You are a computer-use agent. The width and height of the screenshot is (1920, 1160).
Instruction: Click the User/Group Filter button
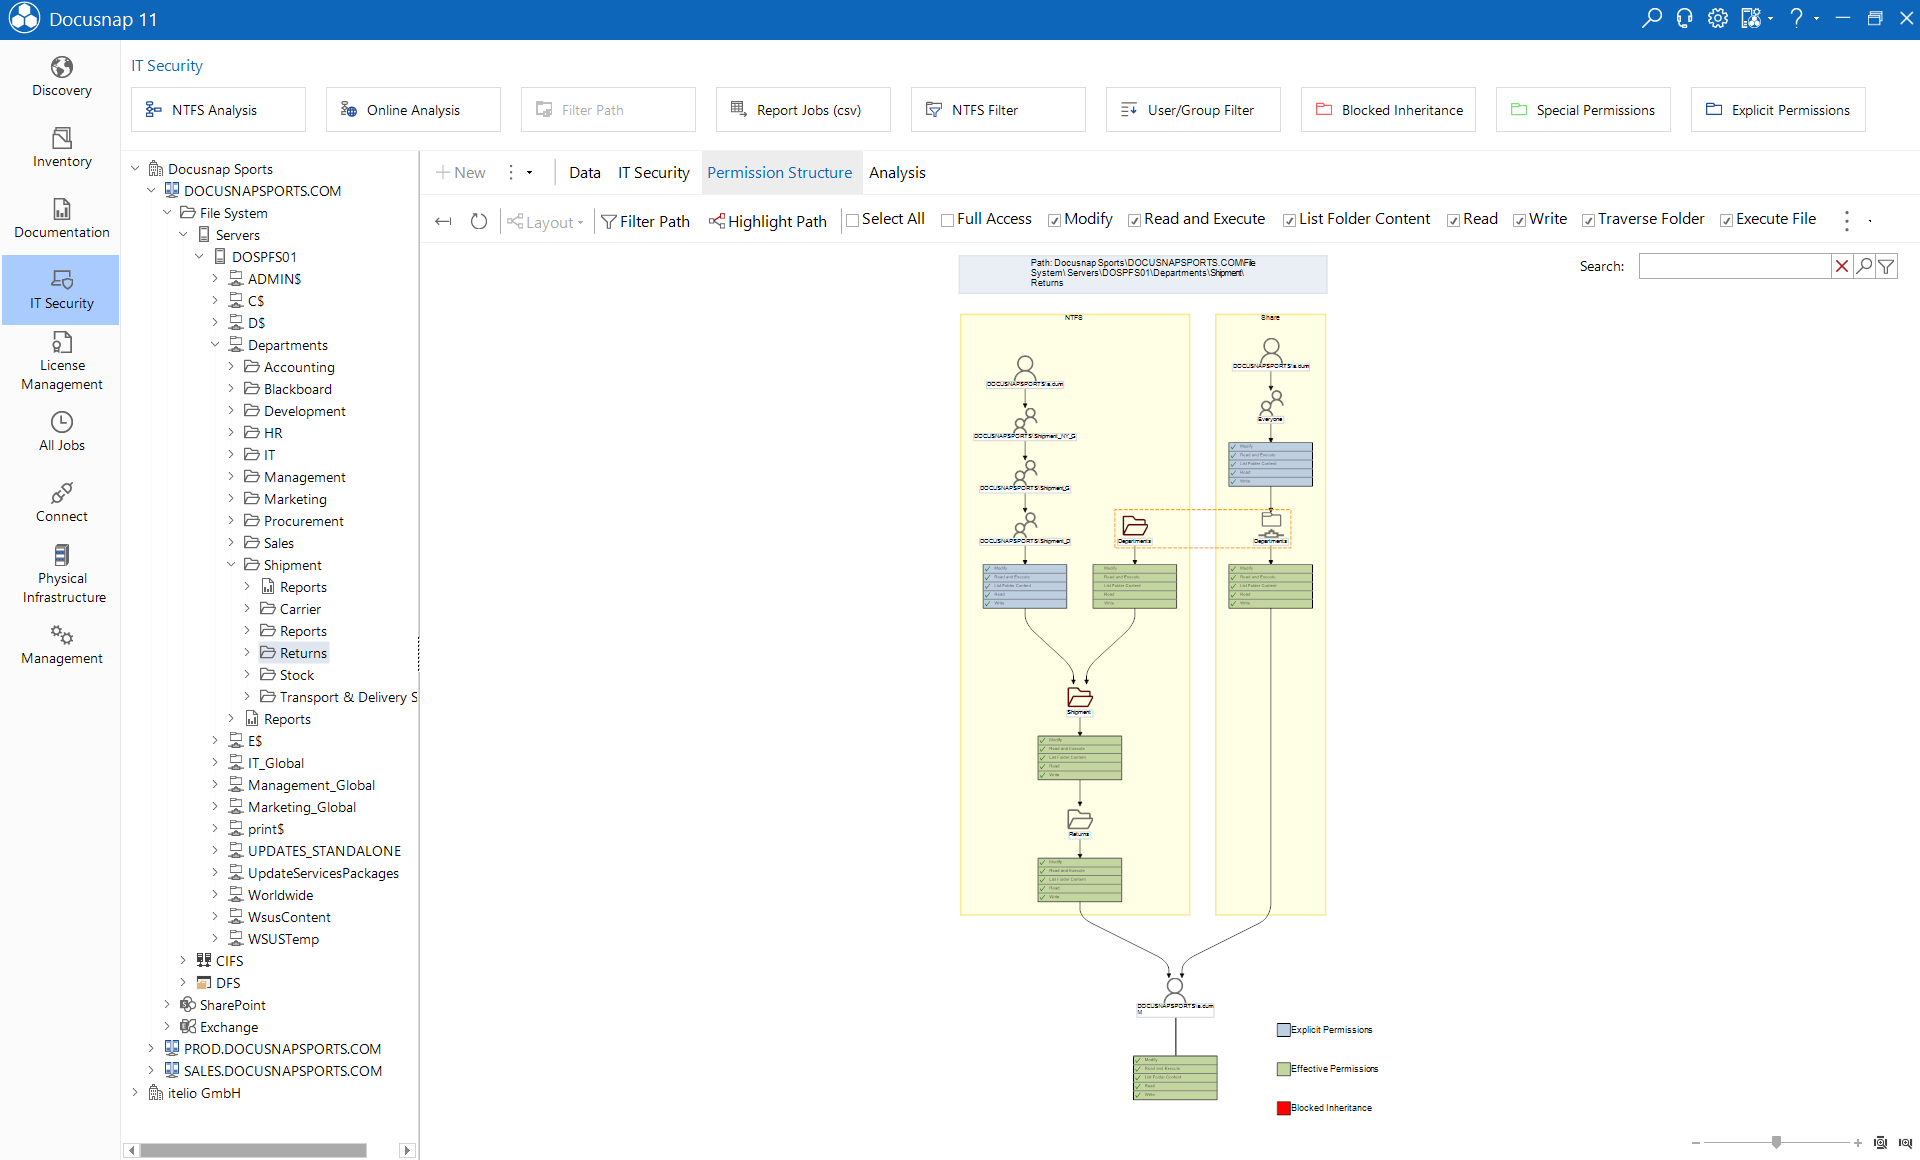(x=1193, y=109)
